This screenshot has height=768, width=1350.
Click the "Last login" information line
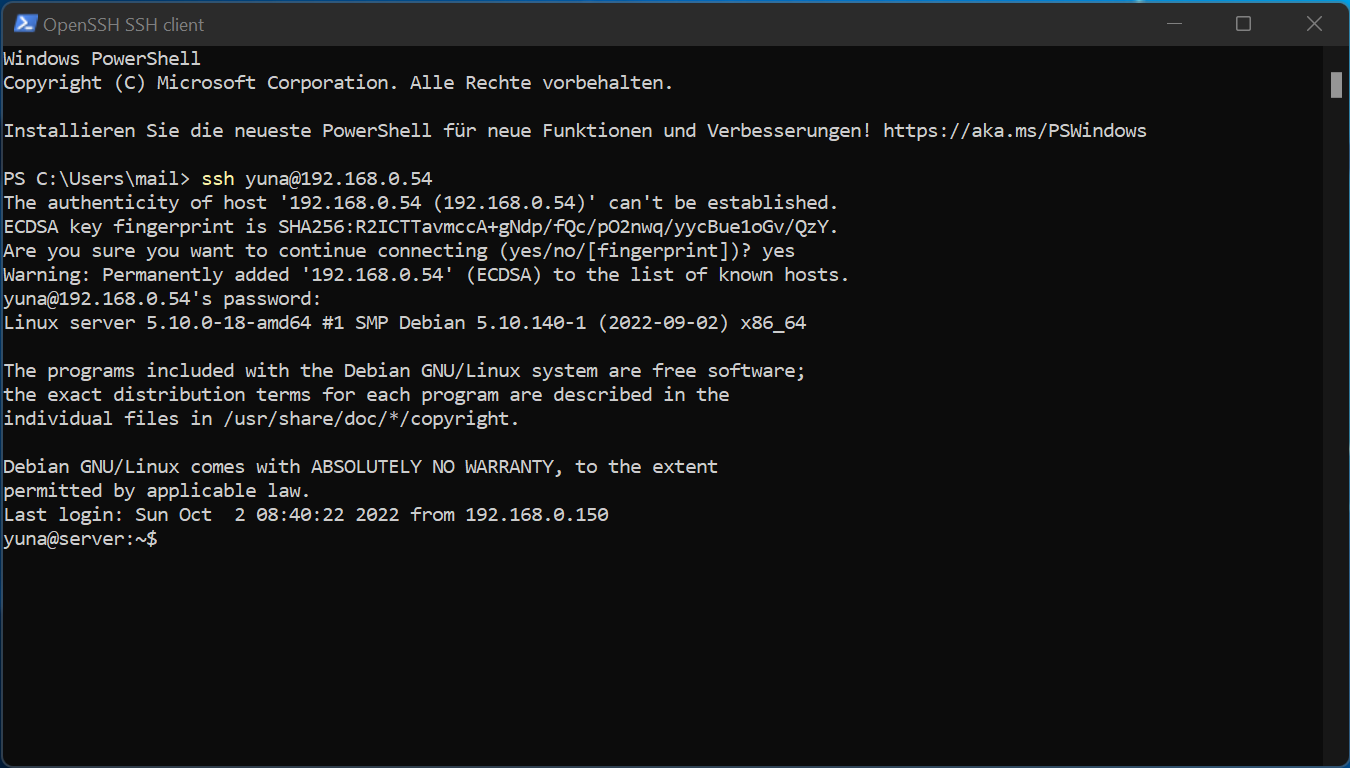click(306, 515)
